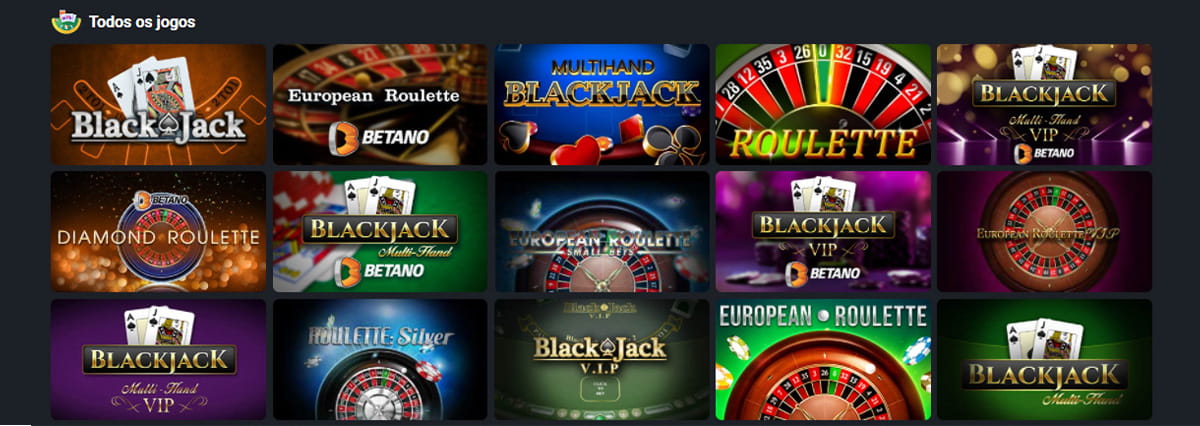1200x426 pixels.
Task: Open green Blackjack Multi-Hand Betano tile
Action: coord(380,231)
